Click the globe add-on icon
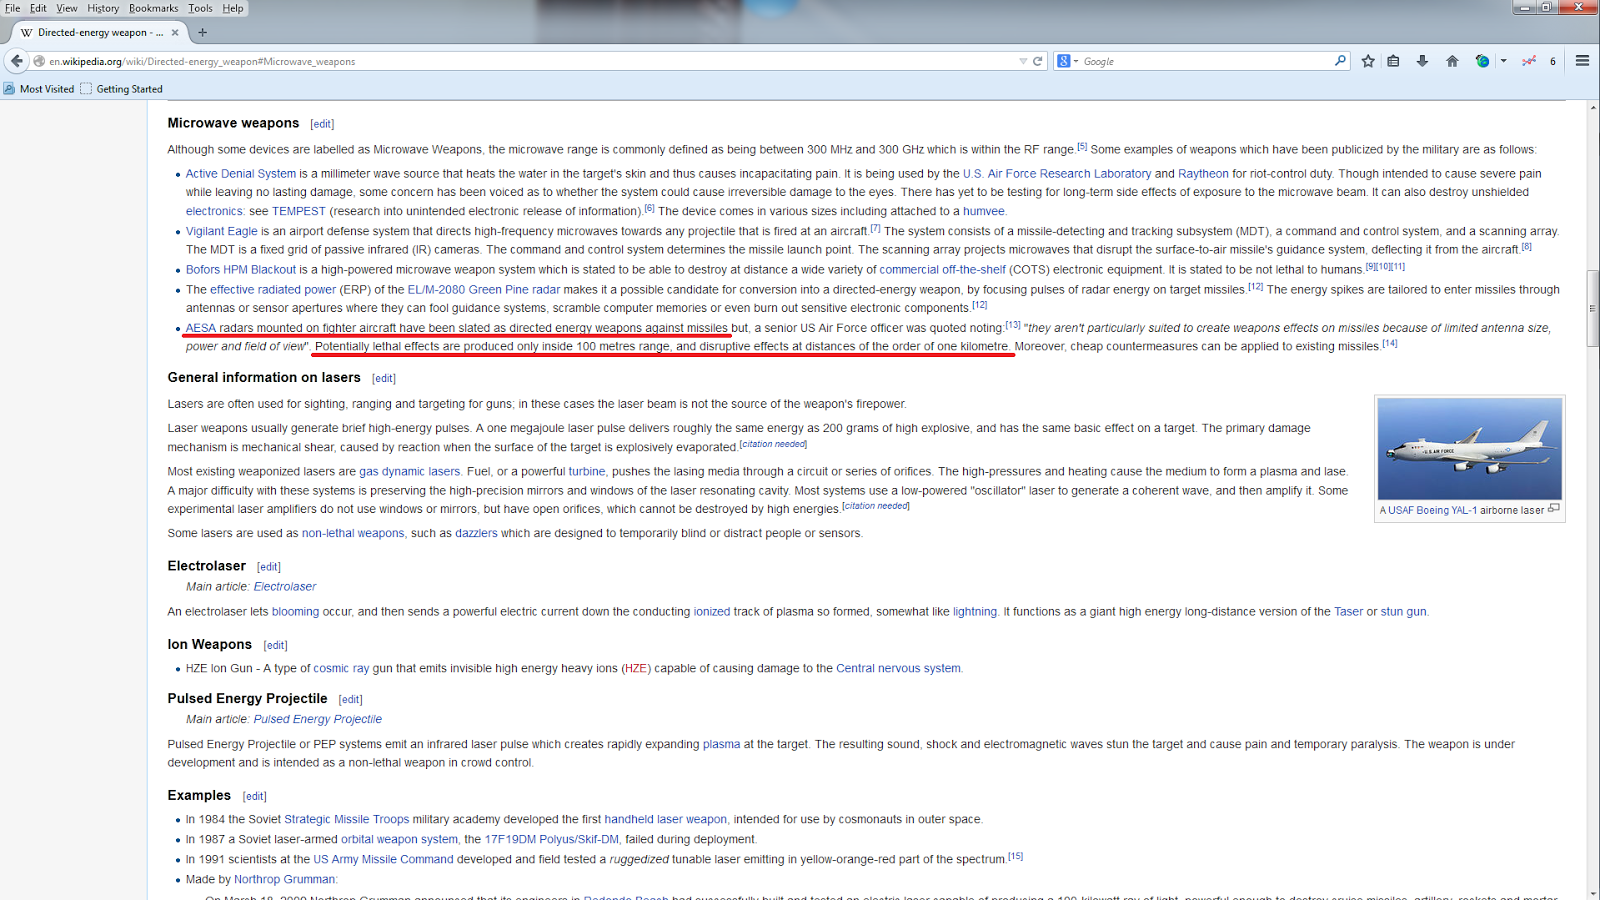Screen dimensions: 1600x900 [x=1482, y=61]
